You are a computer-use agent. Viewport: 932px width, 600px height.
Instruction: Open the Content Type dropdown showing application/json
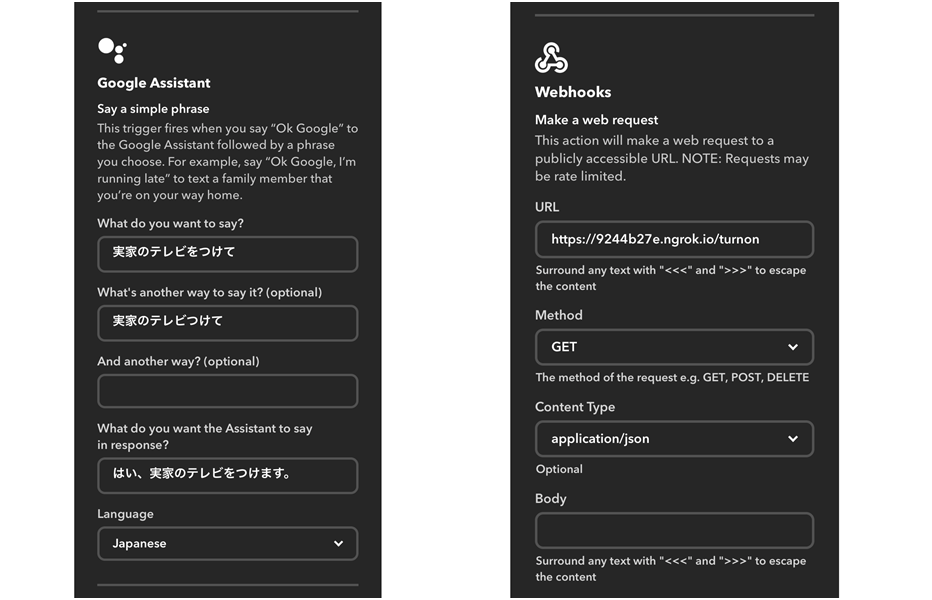click(674, 439)
